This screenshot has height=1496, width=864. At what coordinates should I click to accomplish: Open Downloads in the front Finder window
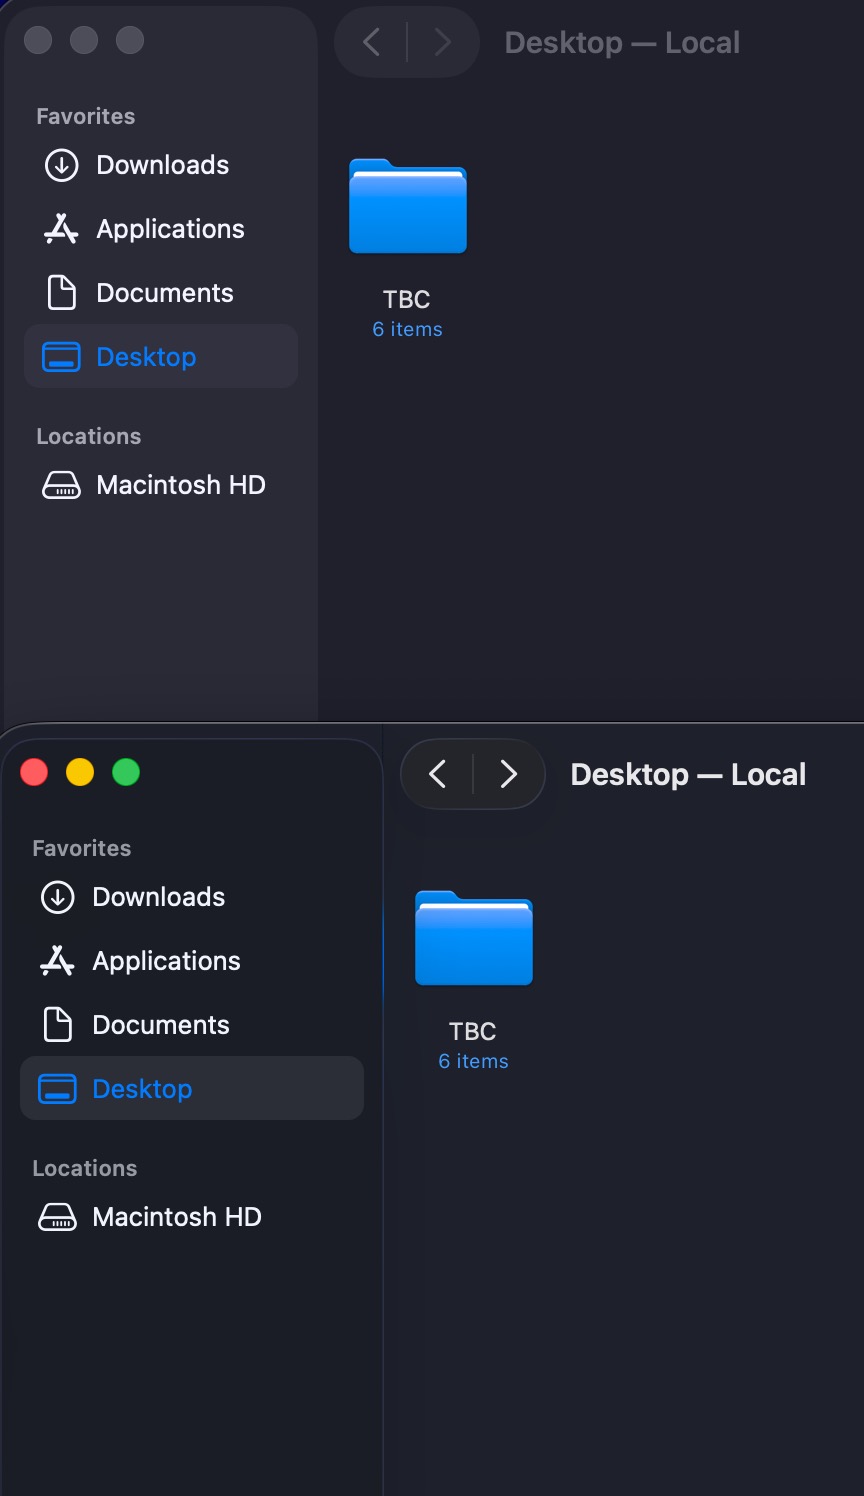(192, 897)
